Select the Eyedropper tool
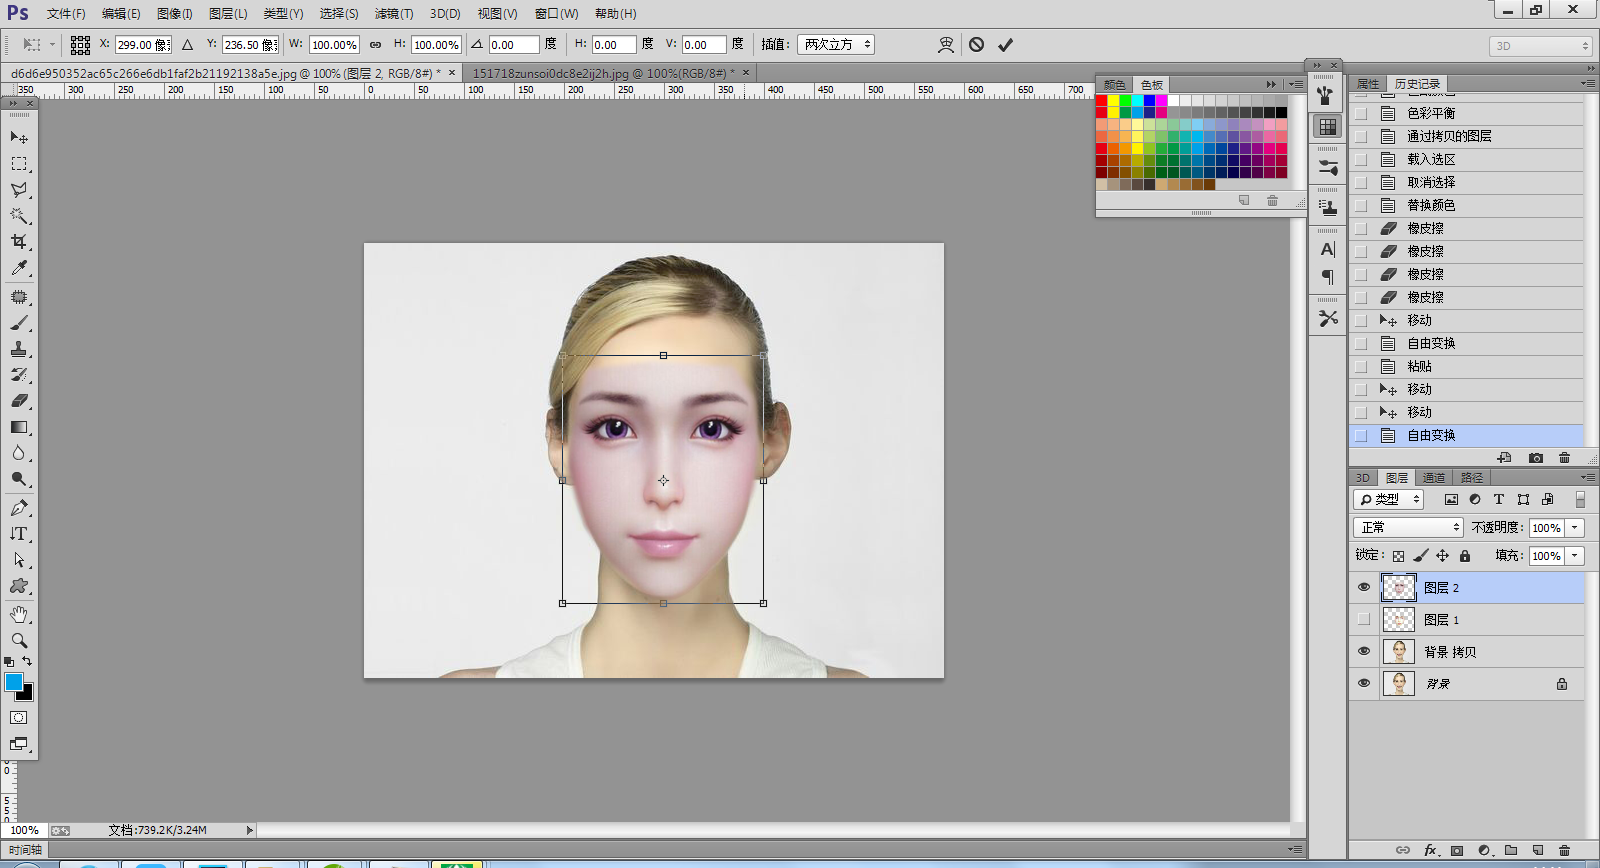This screenshot has width=1600, height=868. [18, 268]
